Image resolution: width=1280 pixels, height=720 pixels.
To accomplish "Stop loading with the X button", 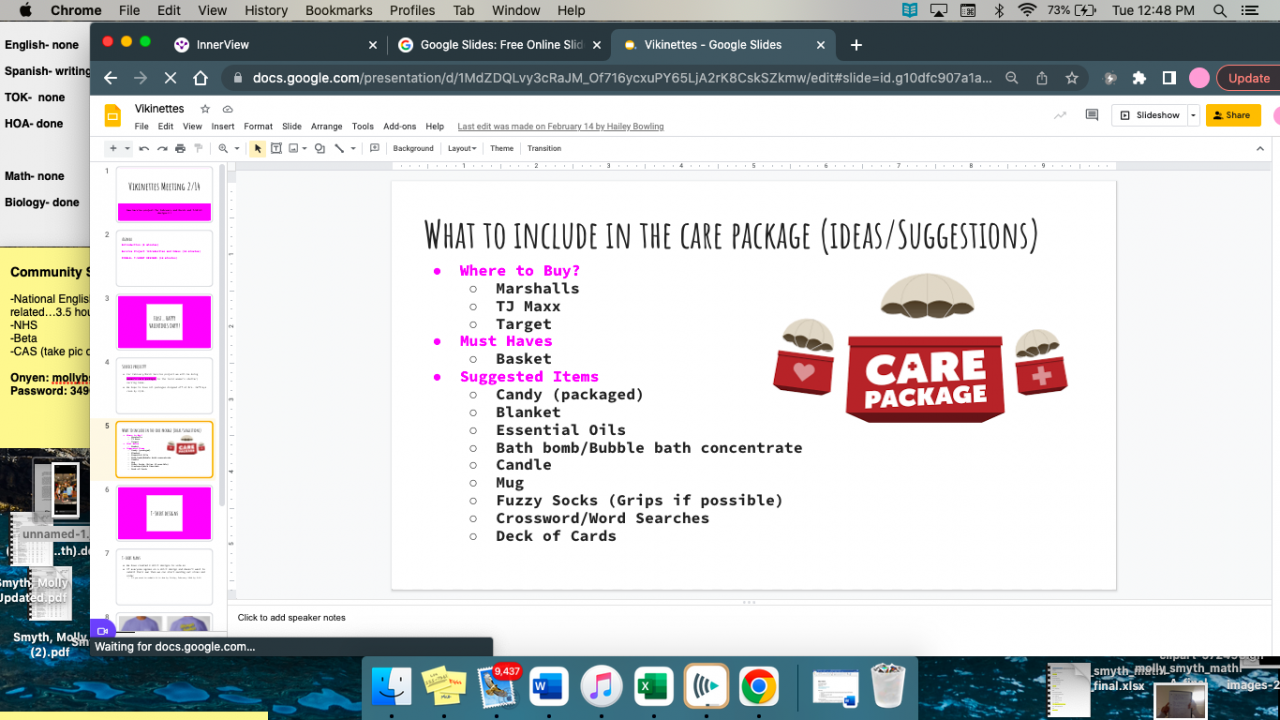I will [x=170, y=78].
